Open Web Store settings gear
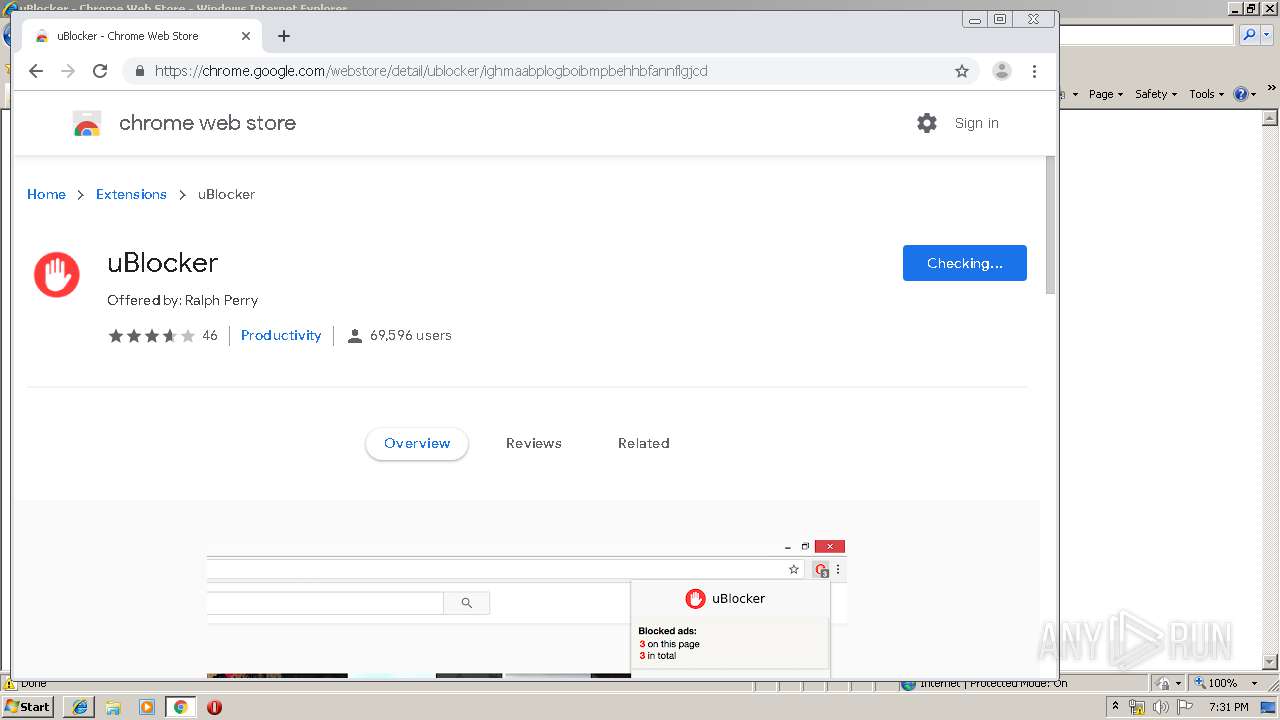Image resolution: width=1280 pixels, height=720 pixels. point(927,123)
